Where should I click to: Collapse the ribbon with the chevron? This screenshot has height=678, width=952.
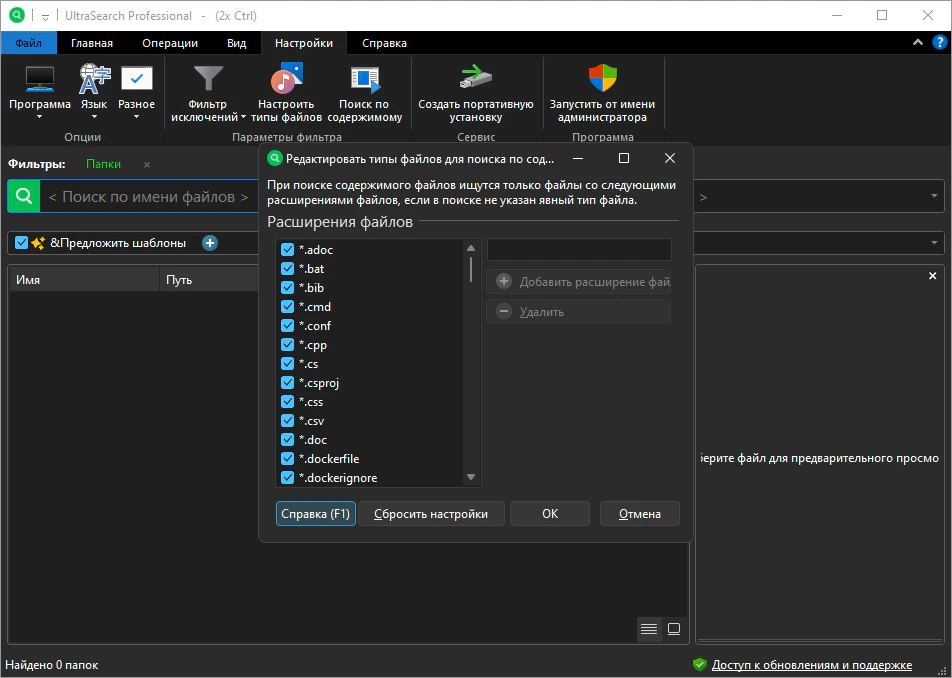tap(918, 43)
